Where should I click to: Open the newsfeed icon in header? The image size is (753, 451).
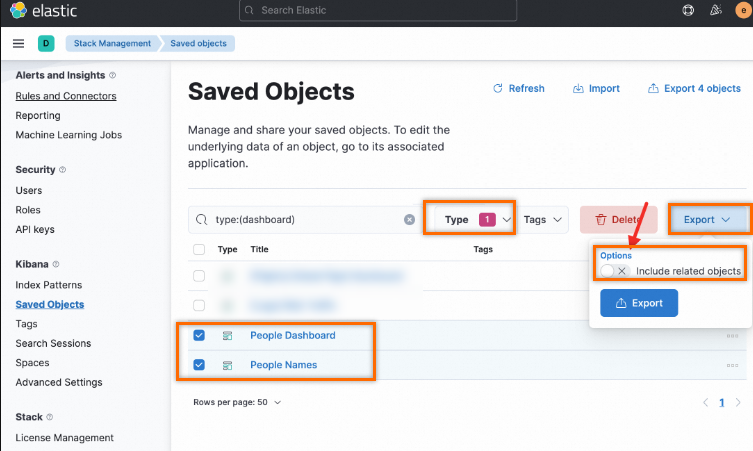pyautogui.click(x=715, y=11)
